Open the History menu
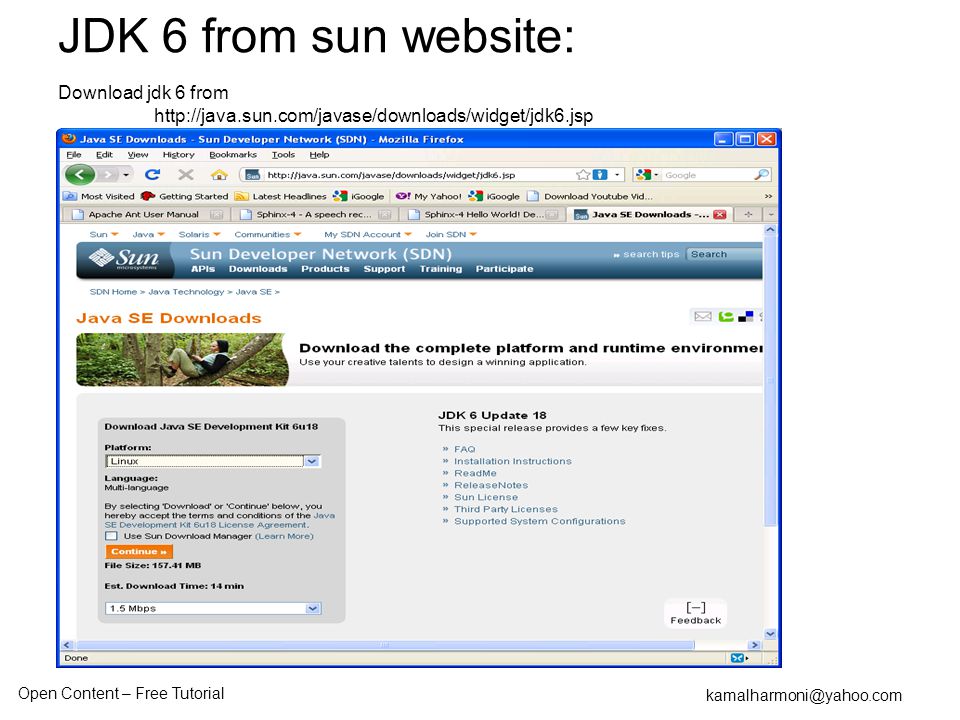Image resolution: width=960 pixels, height=720 pixels. (x=178, y=155)
